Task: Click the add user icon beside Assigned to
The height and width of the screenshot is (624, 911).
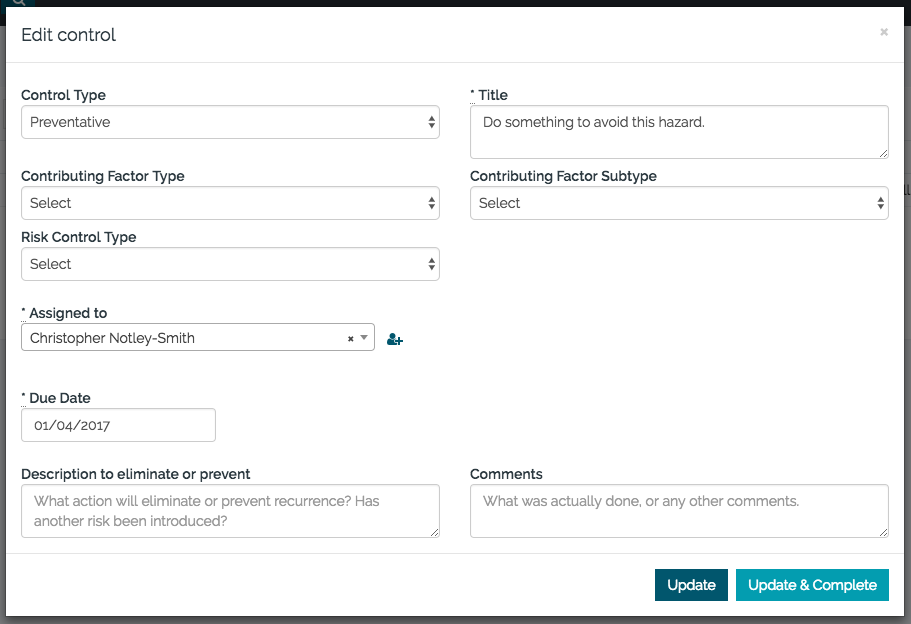Action: [394, 340]
